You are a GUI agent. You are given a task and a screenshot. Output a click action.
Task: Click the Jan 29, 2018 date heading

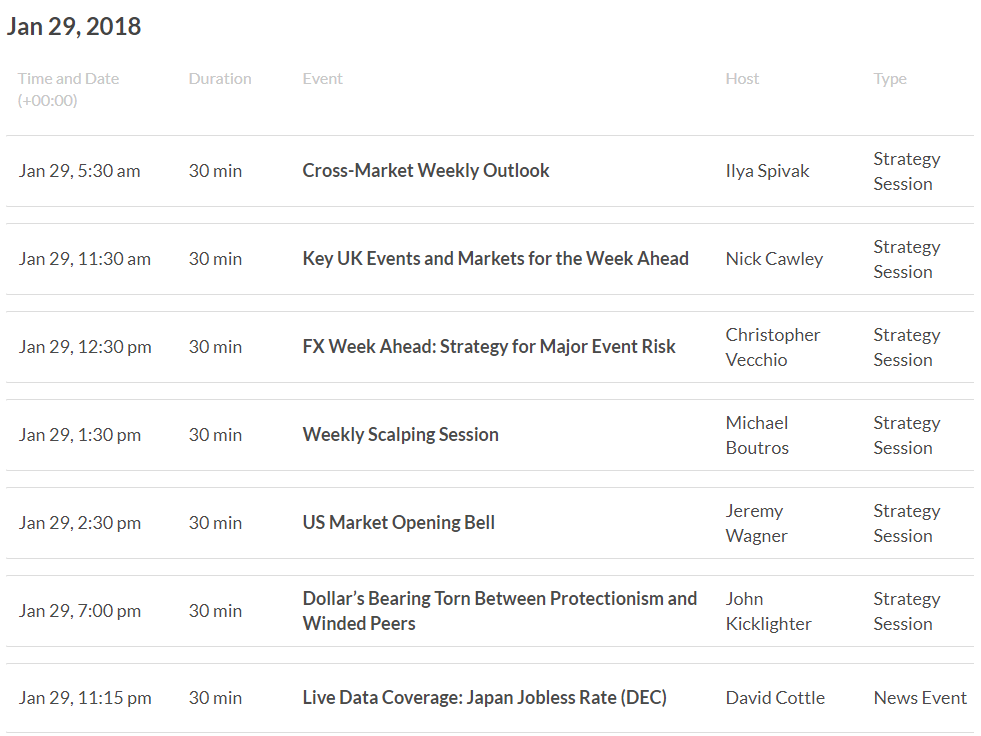[74, 26]
